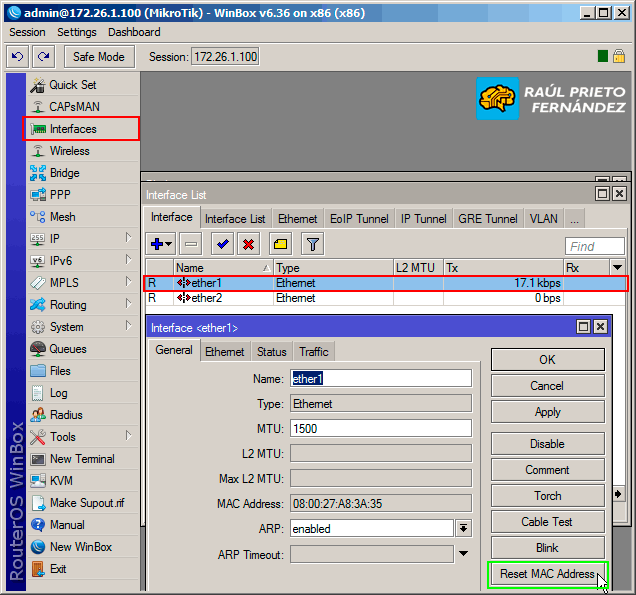The image size is (636, 595).
Task: Expand the ARP Timeout field arrow
Action: pos(463,554)
